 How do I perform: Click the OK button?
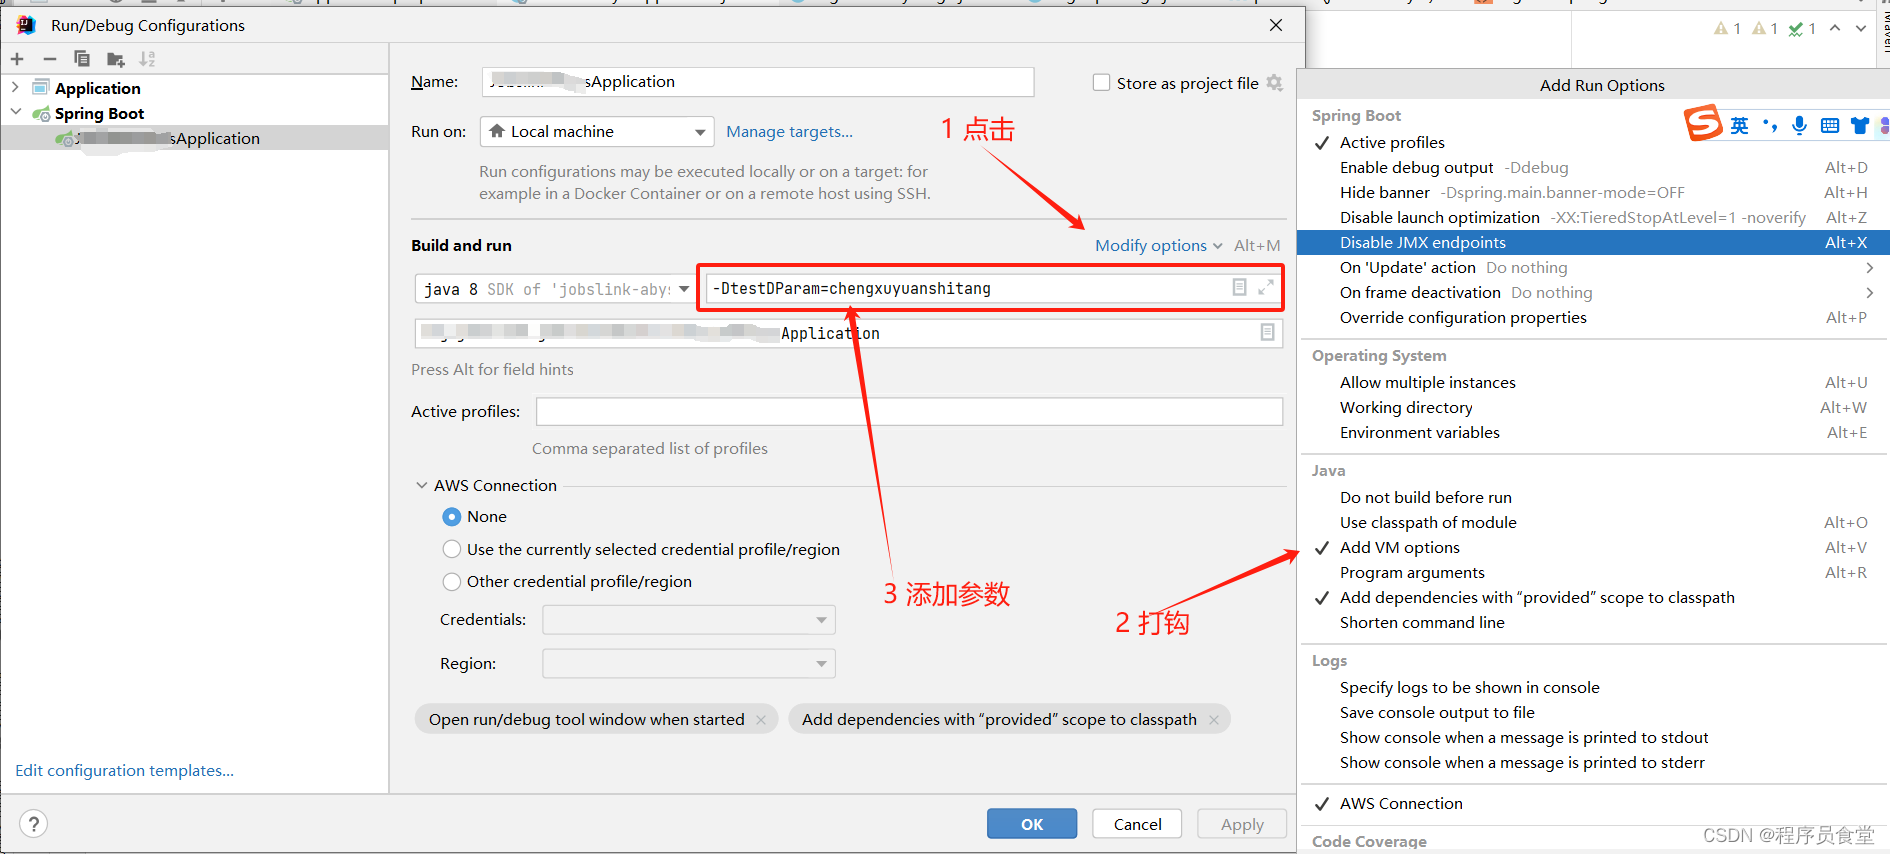(1032, 824)
